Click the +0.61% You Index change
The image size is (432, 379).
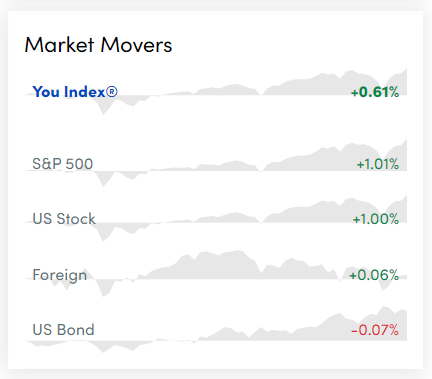(375, 92)
